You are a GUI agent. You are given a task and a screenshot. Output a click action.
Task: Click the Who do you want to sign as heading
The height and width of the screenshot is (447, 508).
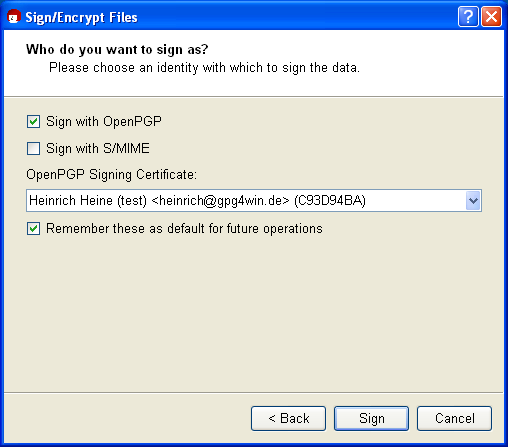pos(117,50)
